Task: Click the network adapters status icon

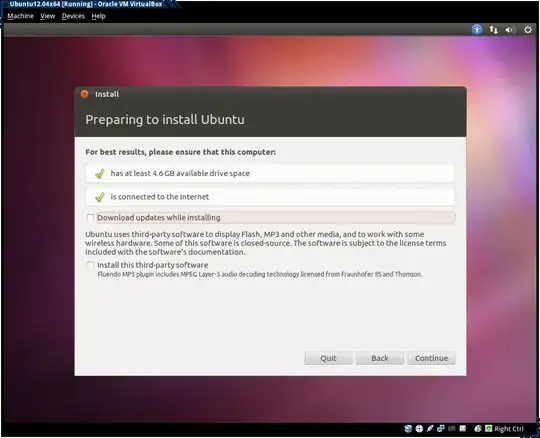Action: [440, 429]
